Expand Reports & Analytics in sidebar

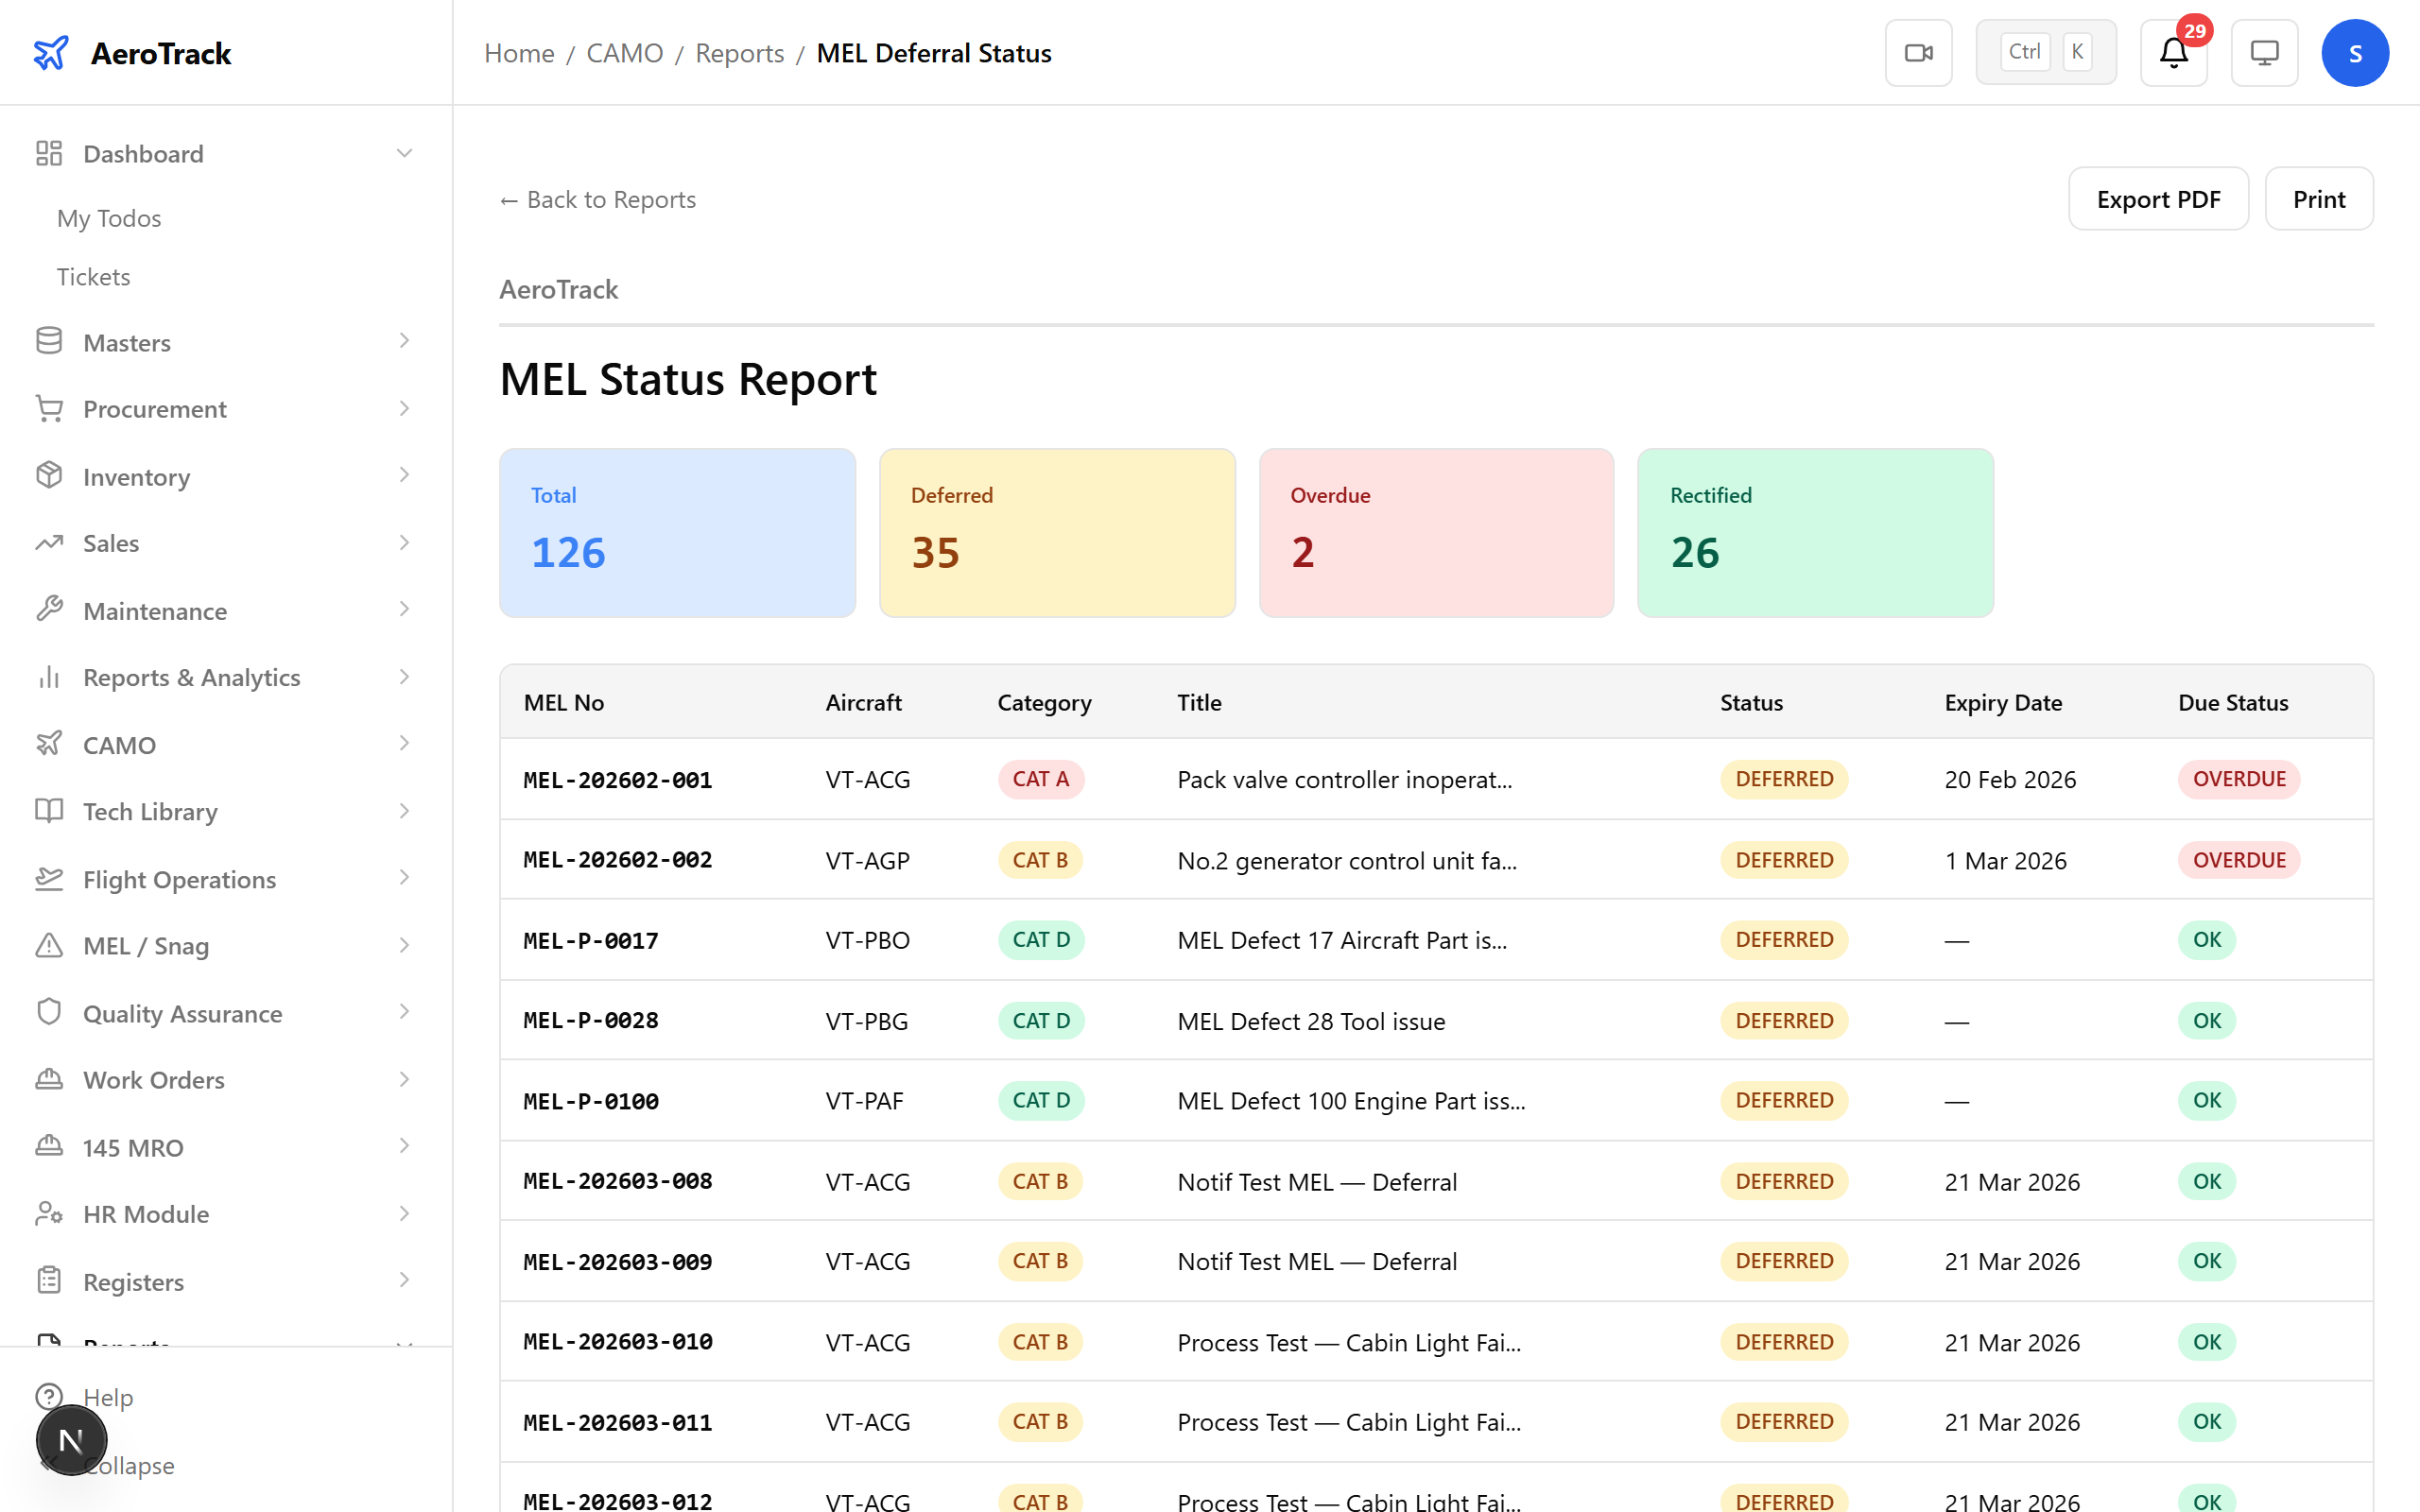click(x=404, y=676)
